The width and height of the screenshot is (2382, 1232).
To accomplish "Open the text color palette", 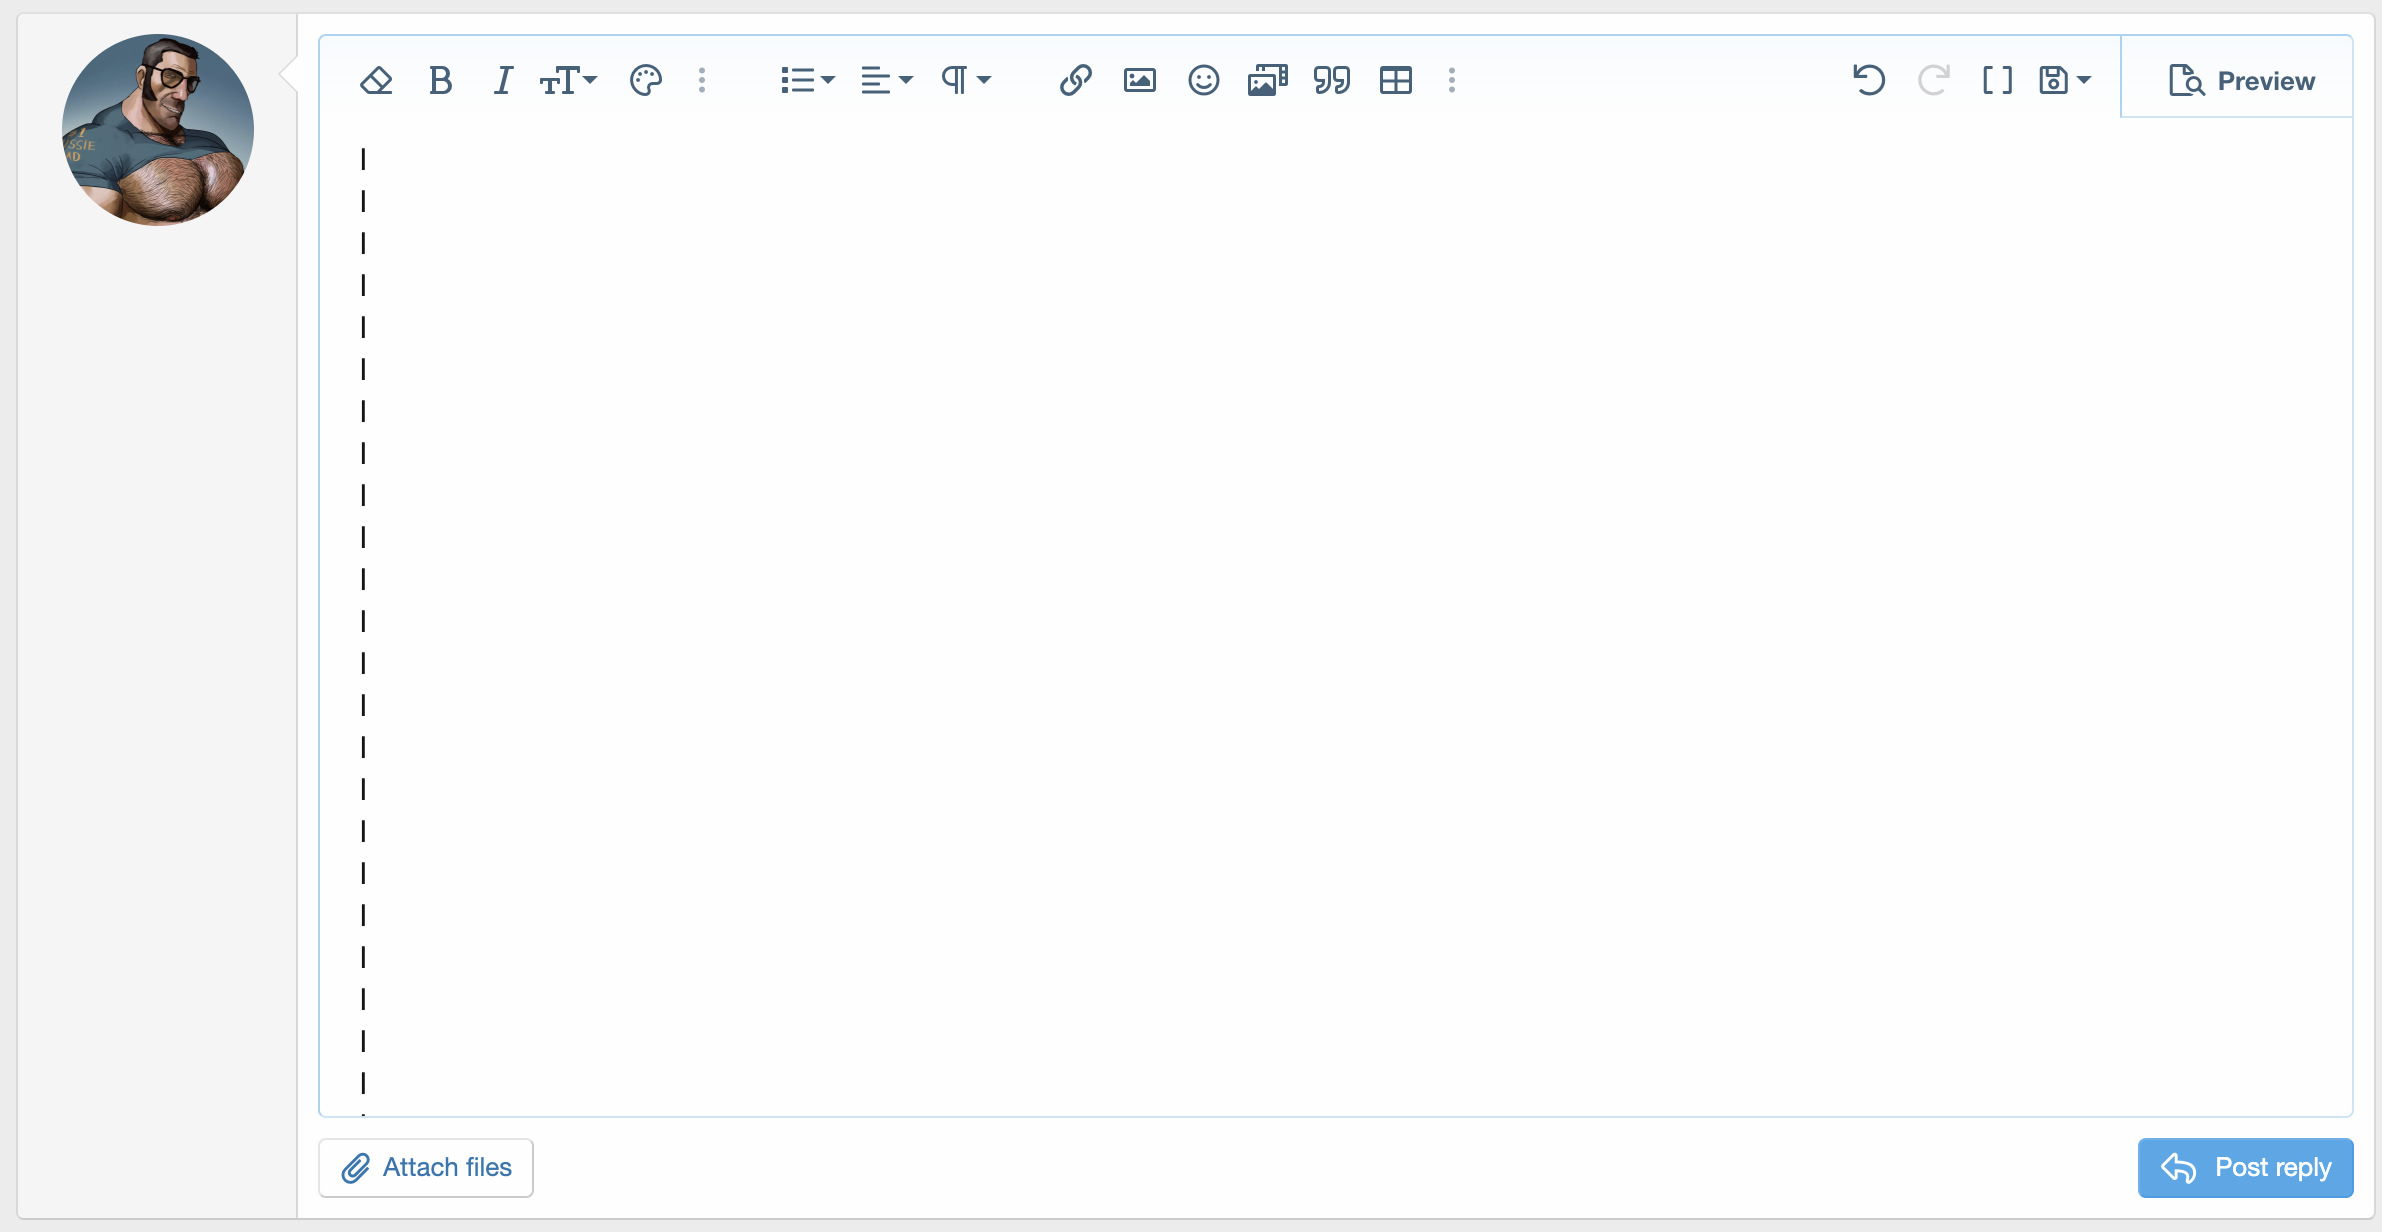I will [x=645, y=80].
